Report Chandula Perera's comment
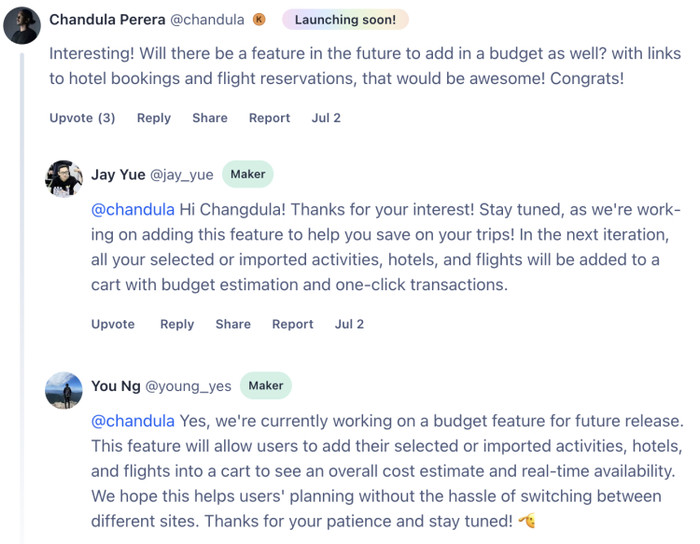The width and height of the screenshot is (700, 544). click(x=269, y=118)
